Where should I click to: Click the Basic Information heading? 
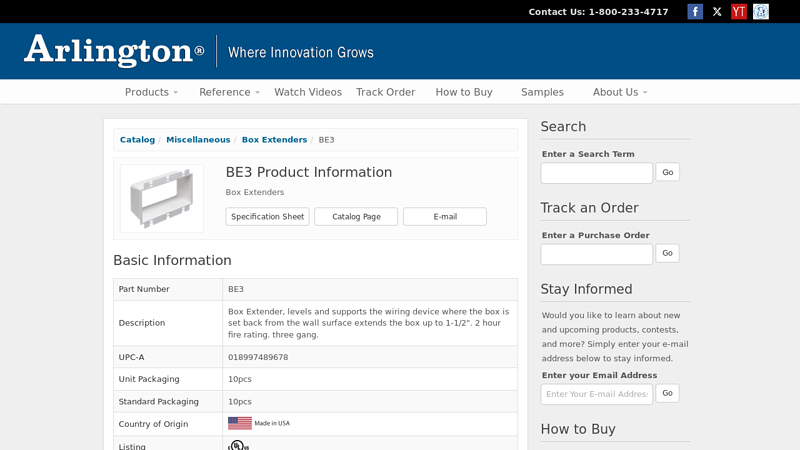point(172,260)
